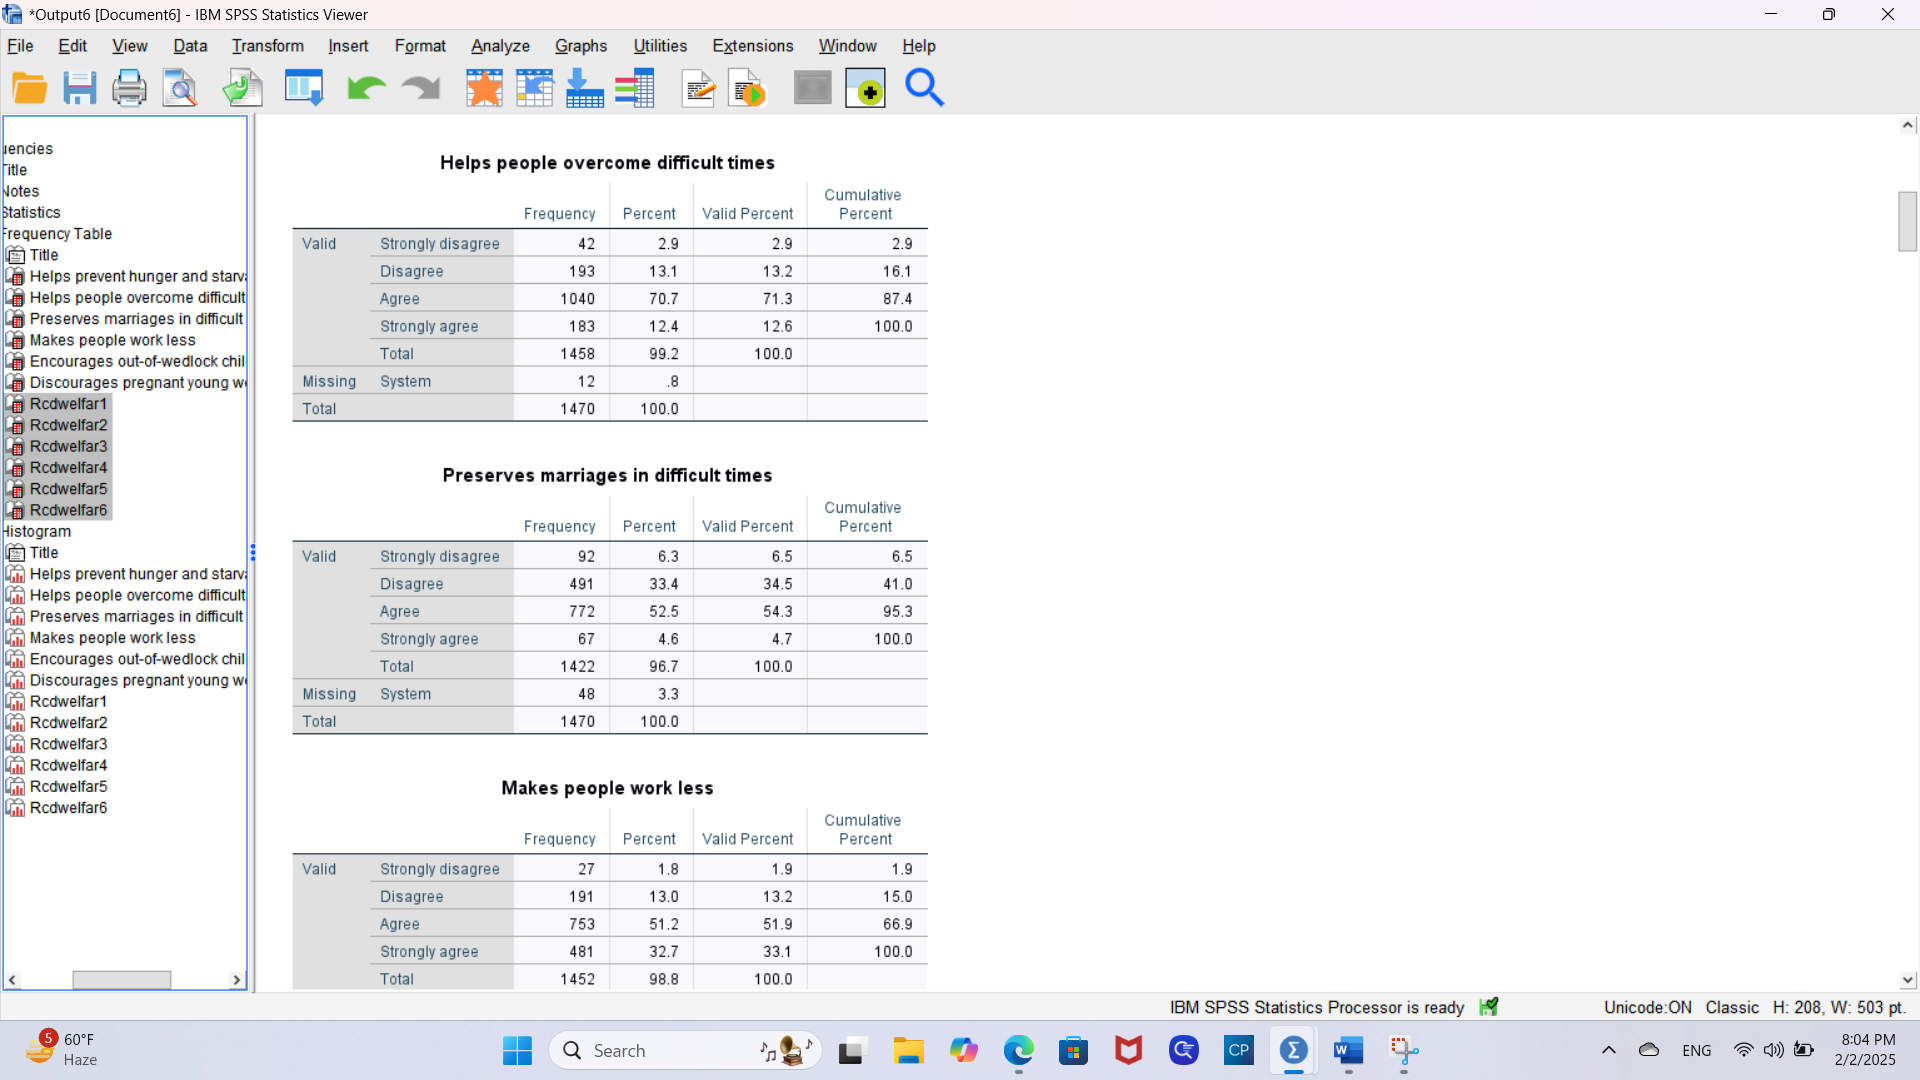Click the Find toolbar magnifier icon

pyautogui.click(x=923, y=87)
